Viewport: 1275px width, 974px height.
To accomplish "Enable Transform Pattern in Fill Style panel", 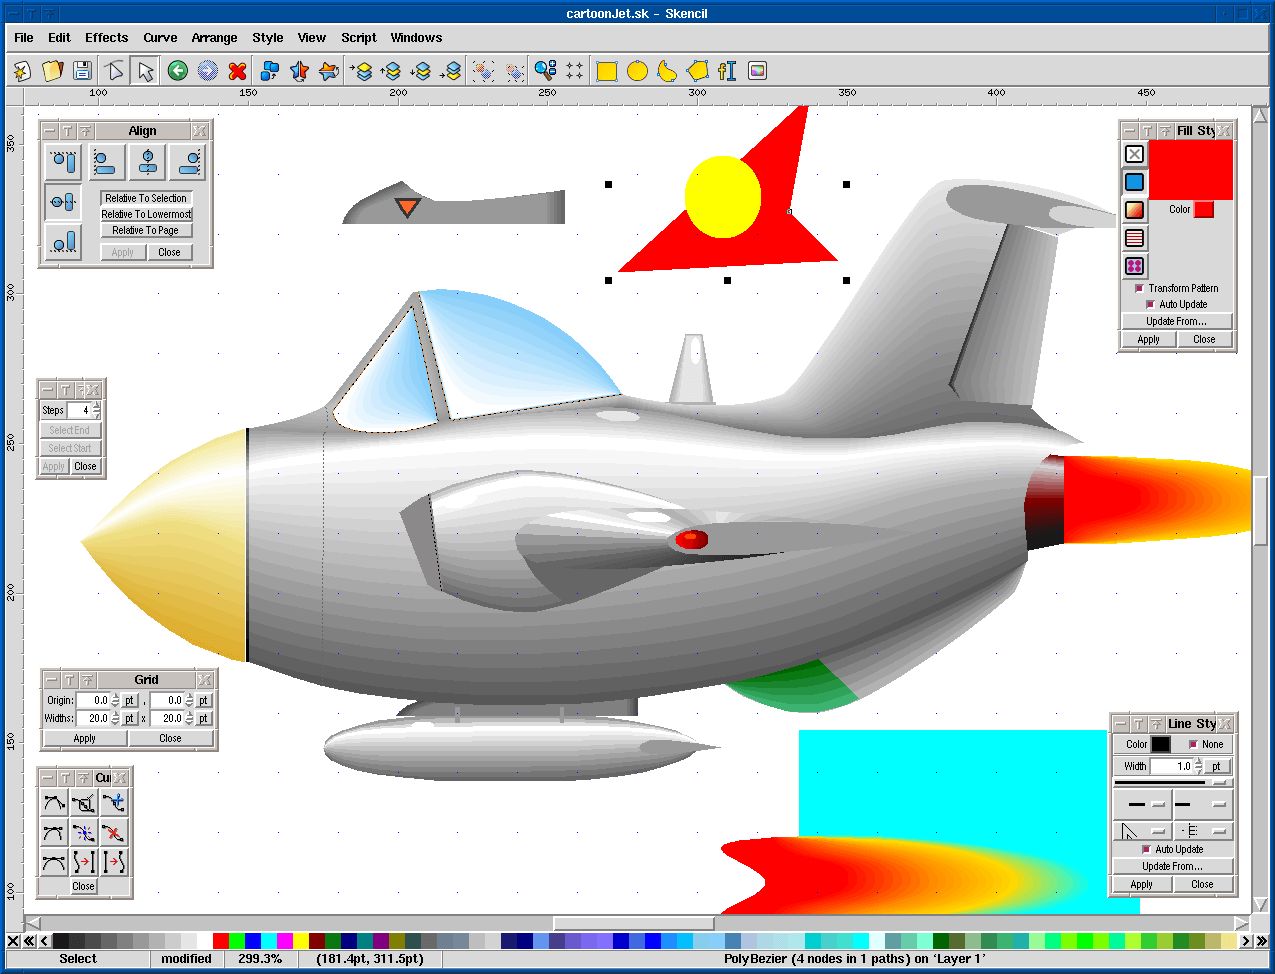I will click(x=1137, y=288).
